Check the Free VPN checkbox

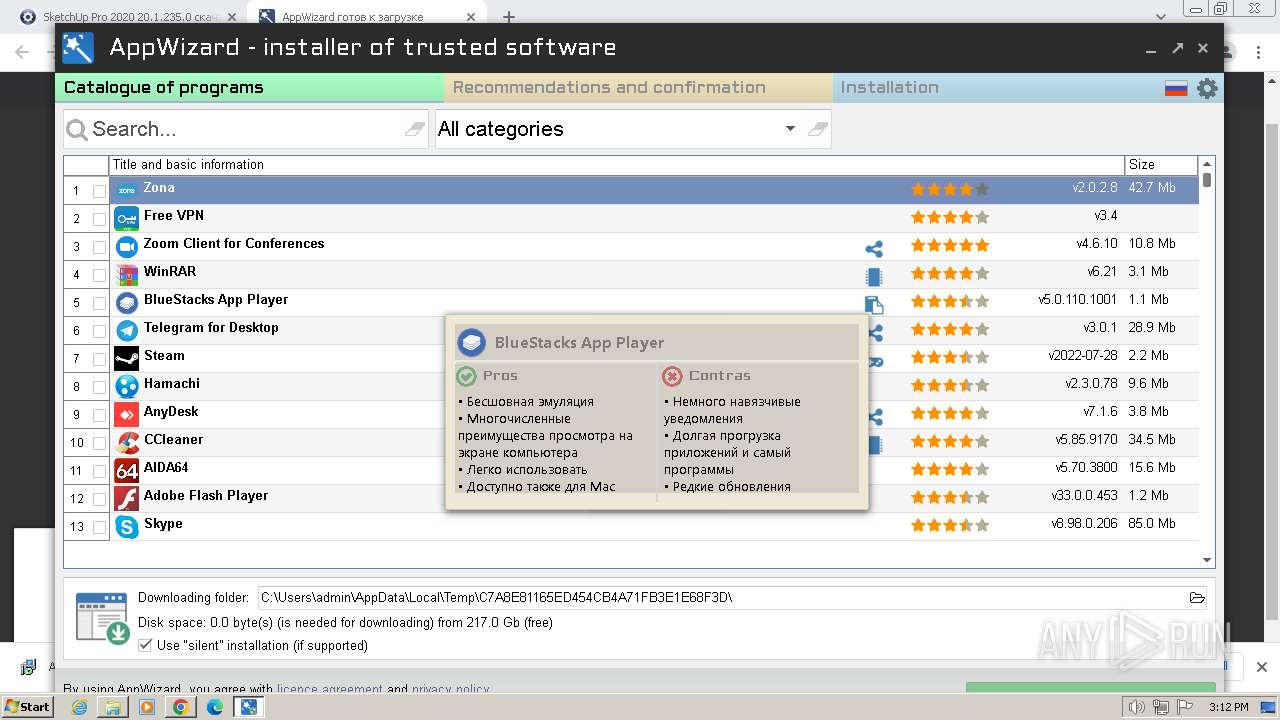click(99, 219)
